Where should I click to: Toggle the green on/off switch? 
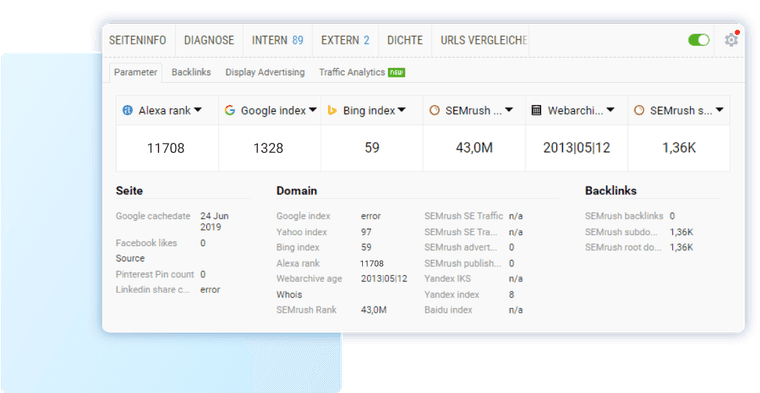pyautogui.click(x=698, y=40)
